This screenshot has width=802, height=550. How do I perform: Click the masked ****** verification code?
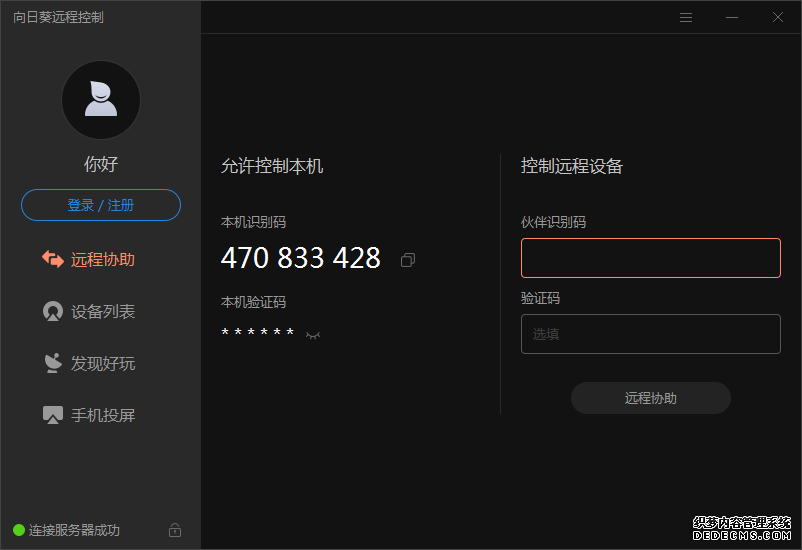click(258, 333)
